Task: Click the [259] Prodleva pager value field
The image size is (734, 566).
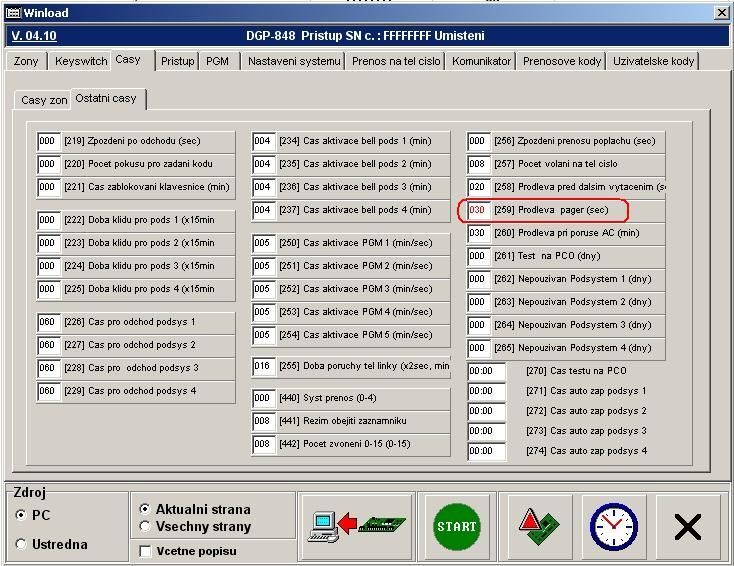Action: tap(478, 210)
